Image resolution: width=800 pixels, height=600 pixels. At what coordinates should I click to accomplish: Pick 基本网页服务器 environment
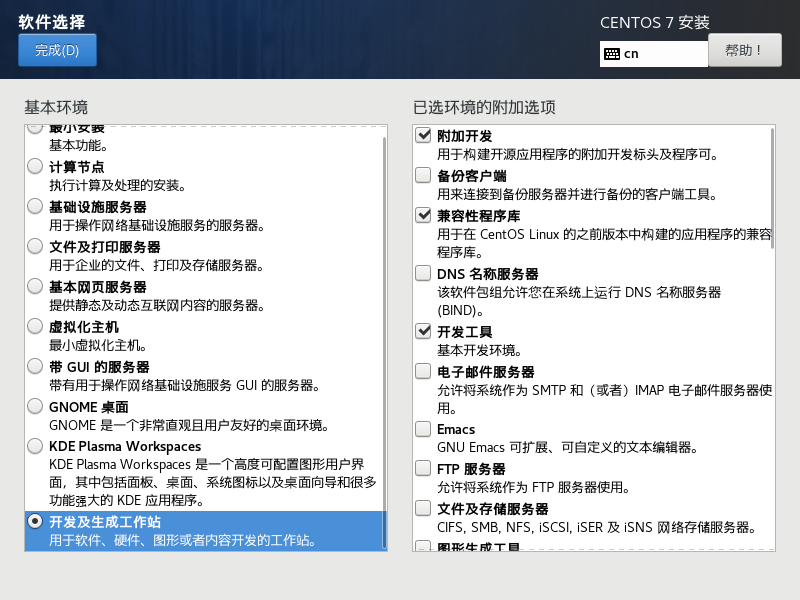(x=35, y=286)
